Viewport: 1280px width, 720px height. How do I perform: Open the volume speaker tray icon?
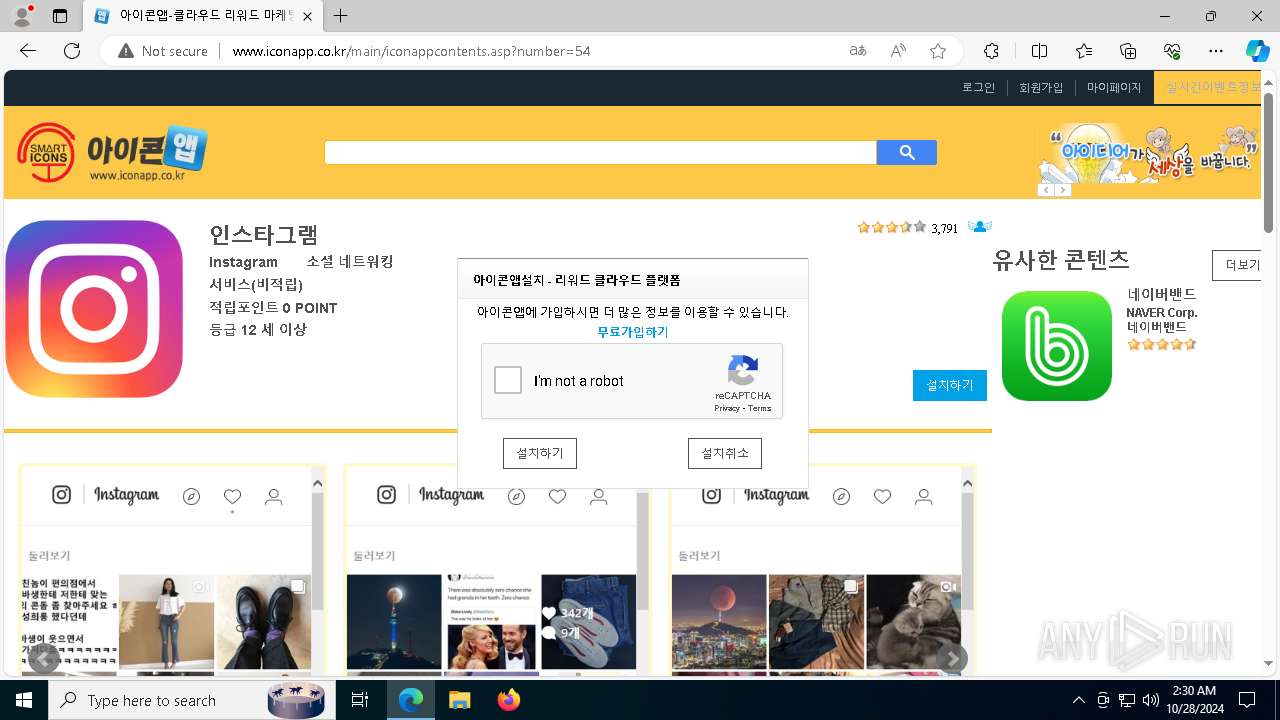(1151, 700)
